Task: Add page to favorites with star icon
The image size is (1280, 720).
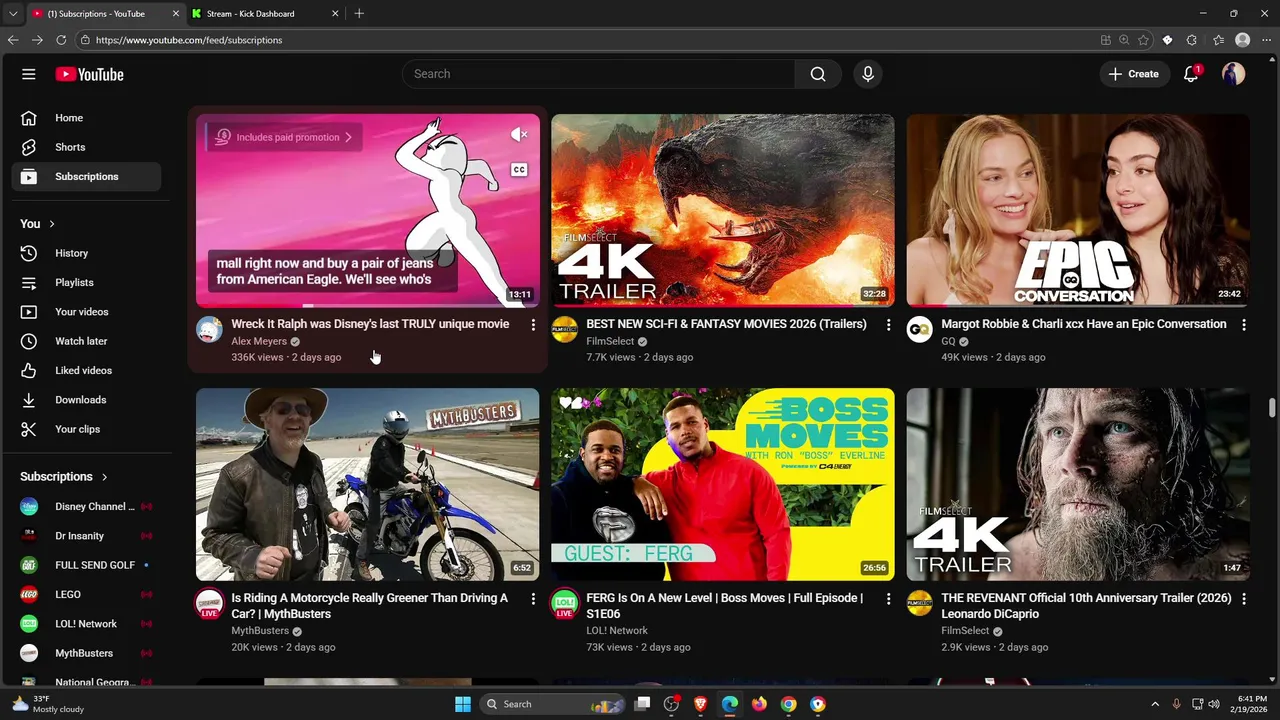Action: pyautogui.click(x=1145, y=40)
